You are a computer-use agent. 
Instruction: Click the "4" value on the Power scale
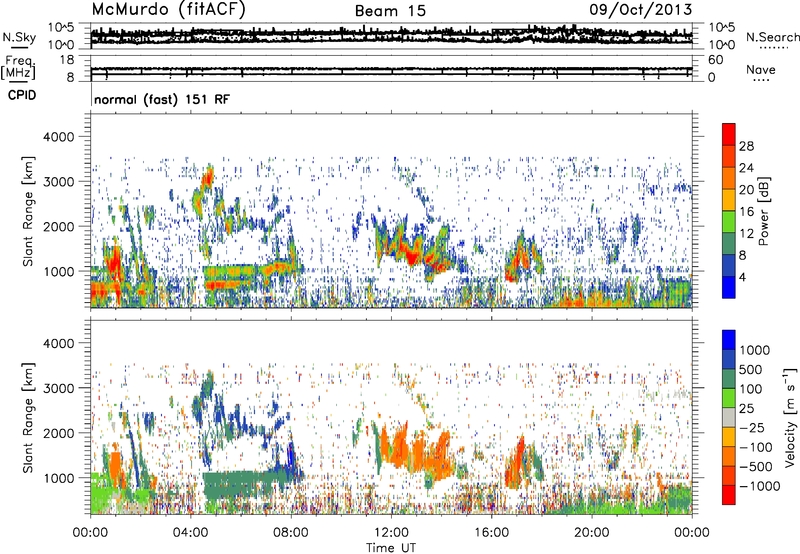tap(742, 278)
